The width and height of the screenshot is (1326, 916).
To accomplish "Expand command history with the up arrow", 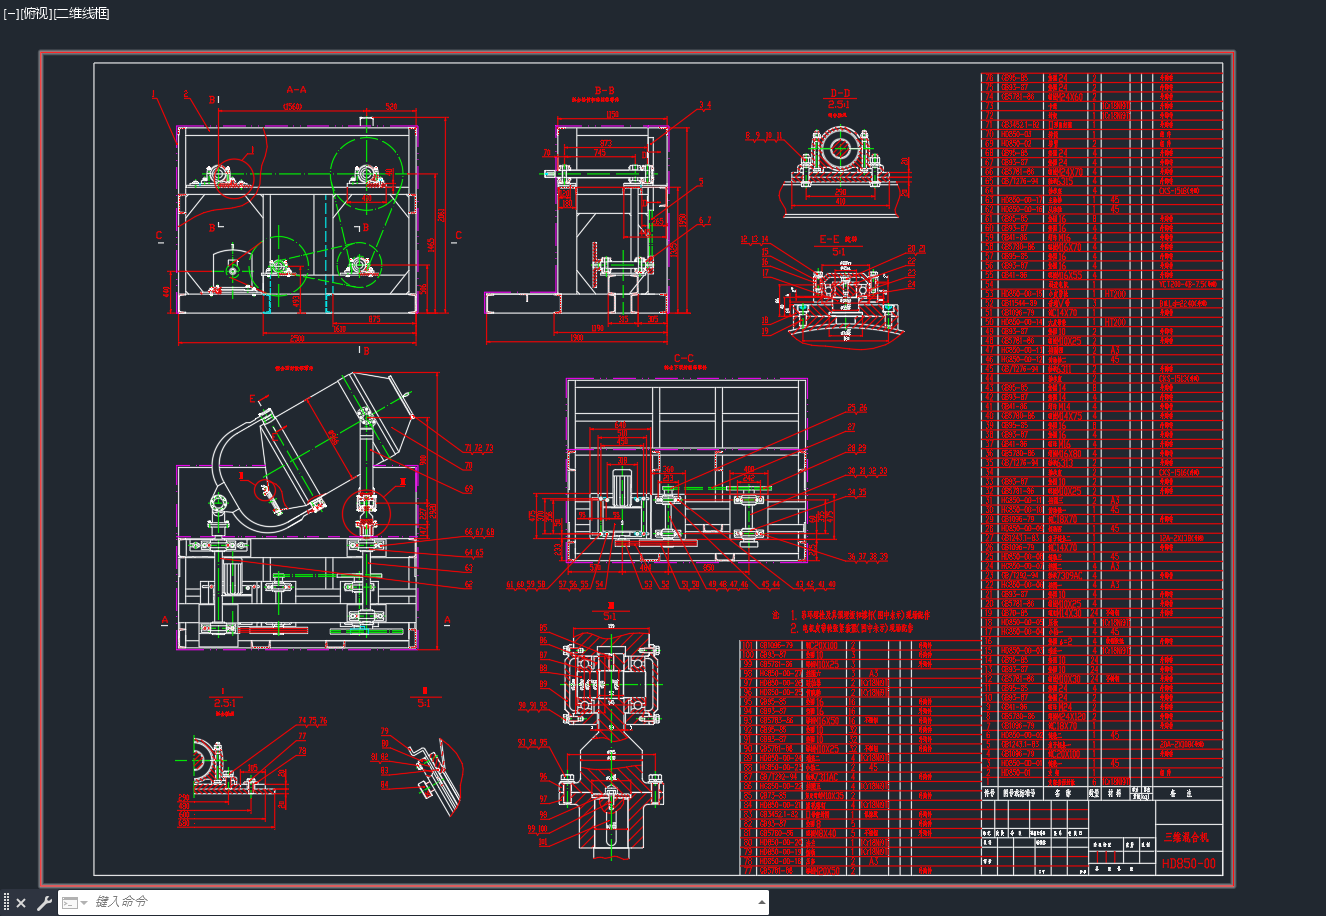I will point(762,902).
